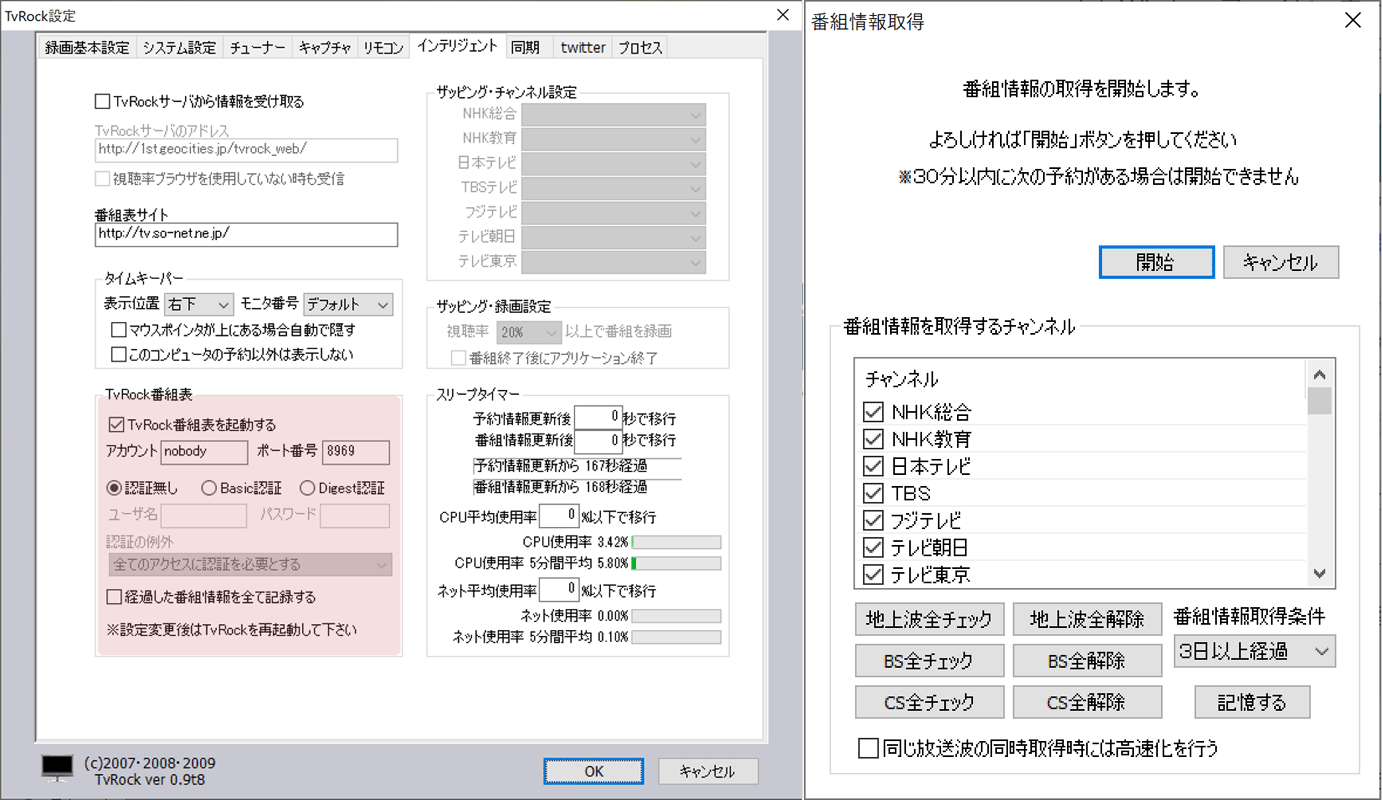Click channel list scrollbar down arrow
Screen dimensions: 1382x800
coord(1320,573)
